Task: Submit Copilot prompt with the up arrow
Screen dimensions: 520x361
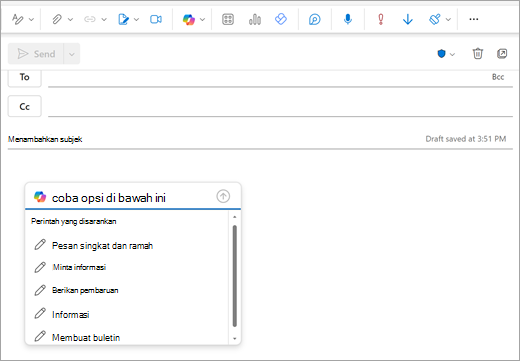Action: 223,196
